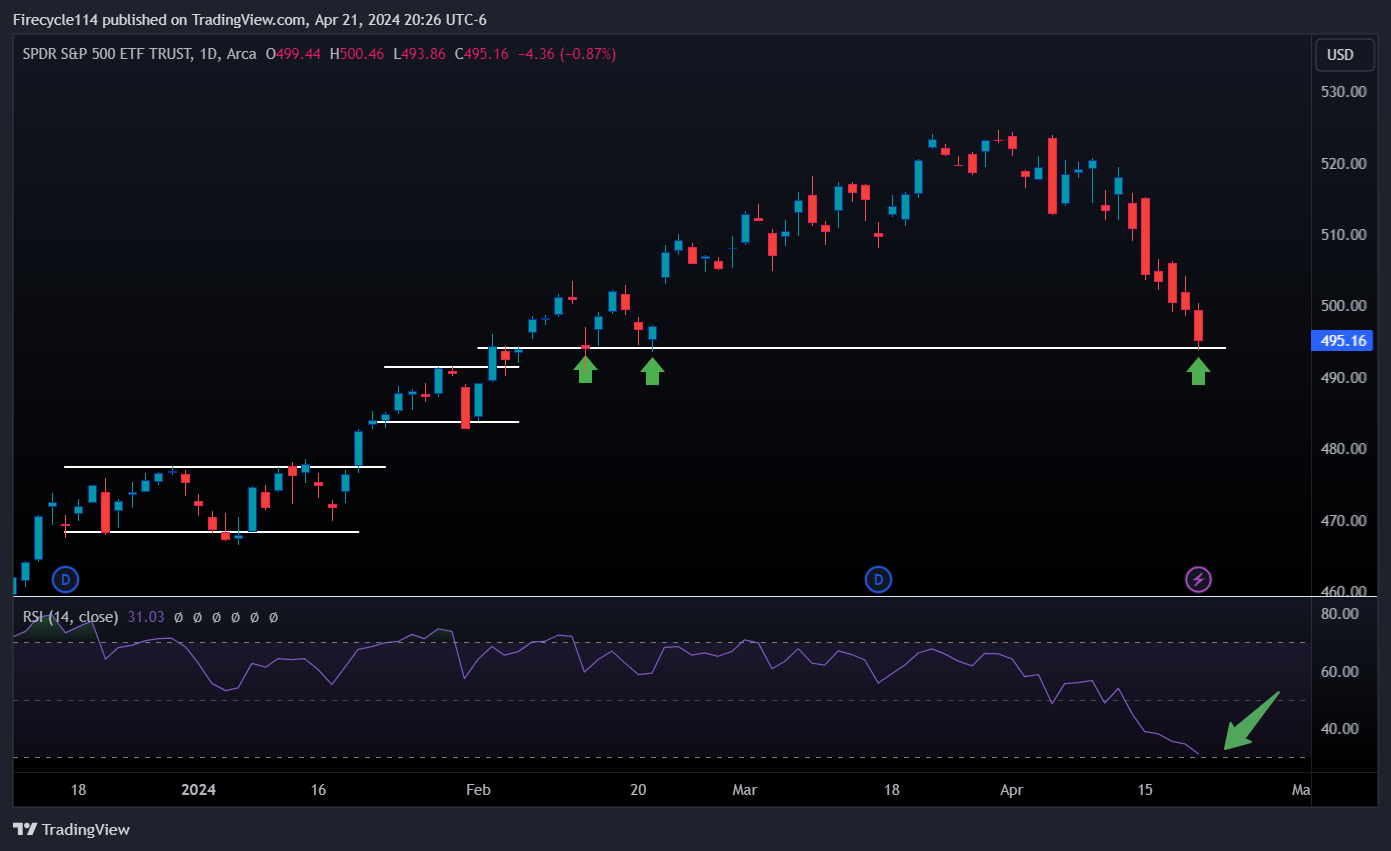Click the 510.00 price axis label
Screen dimensions: 1391x851
(x=1343, y=235)
